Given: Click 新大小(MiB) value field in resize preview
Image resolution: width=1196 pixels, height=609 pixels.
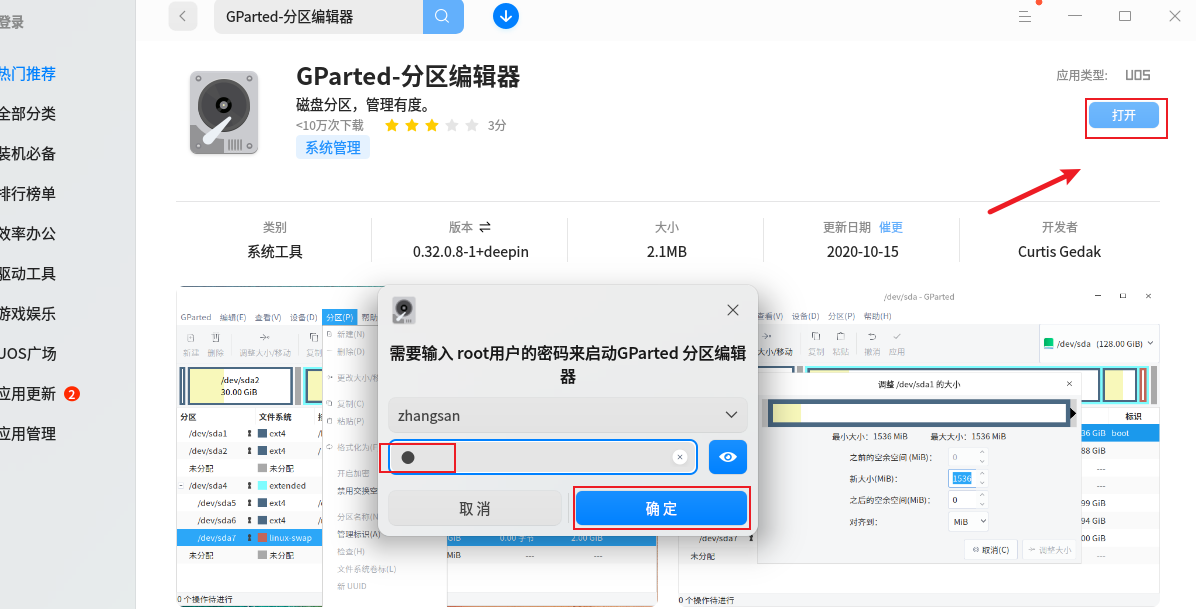Looking at the screenshot, I should (969, 478).
